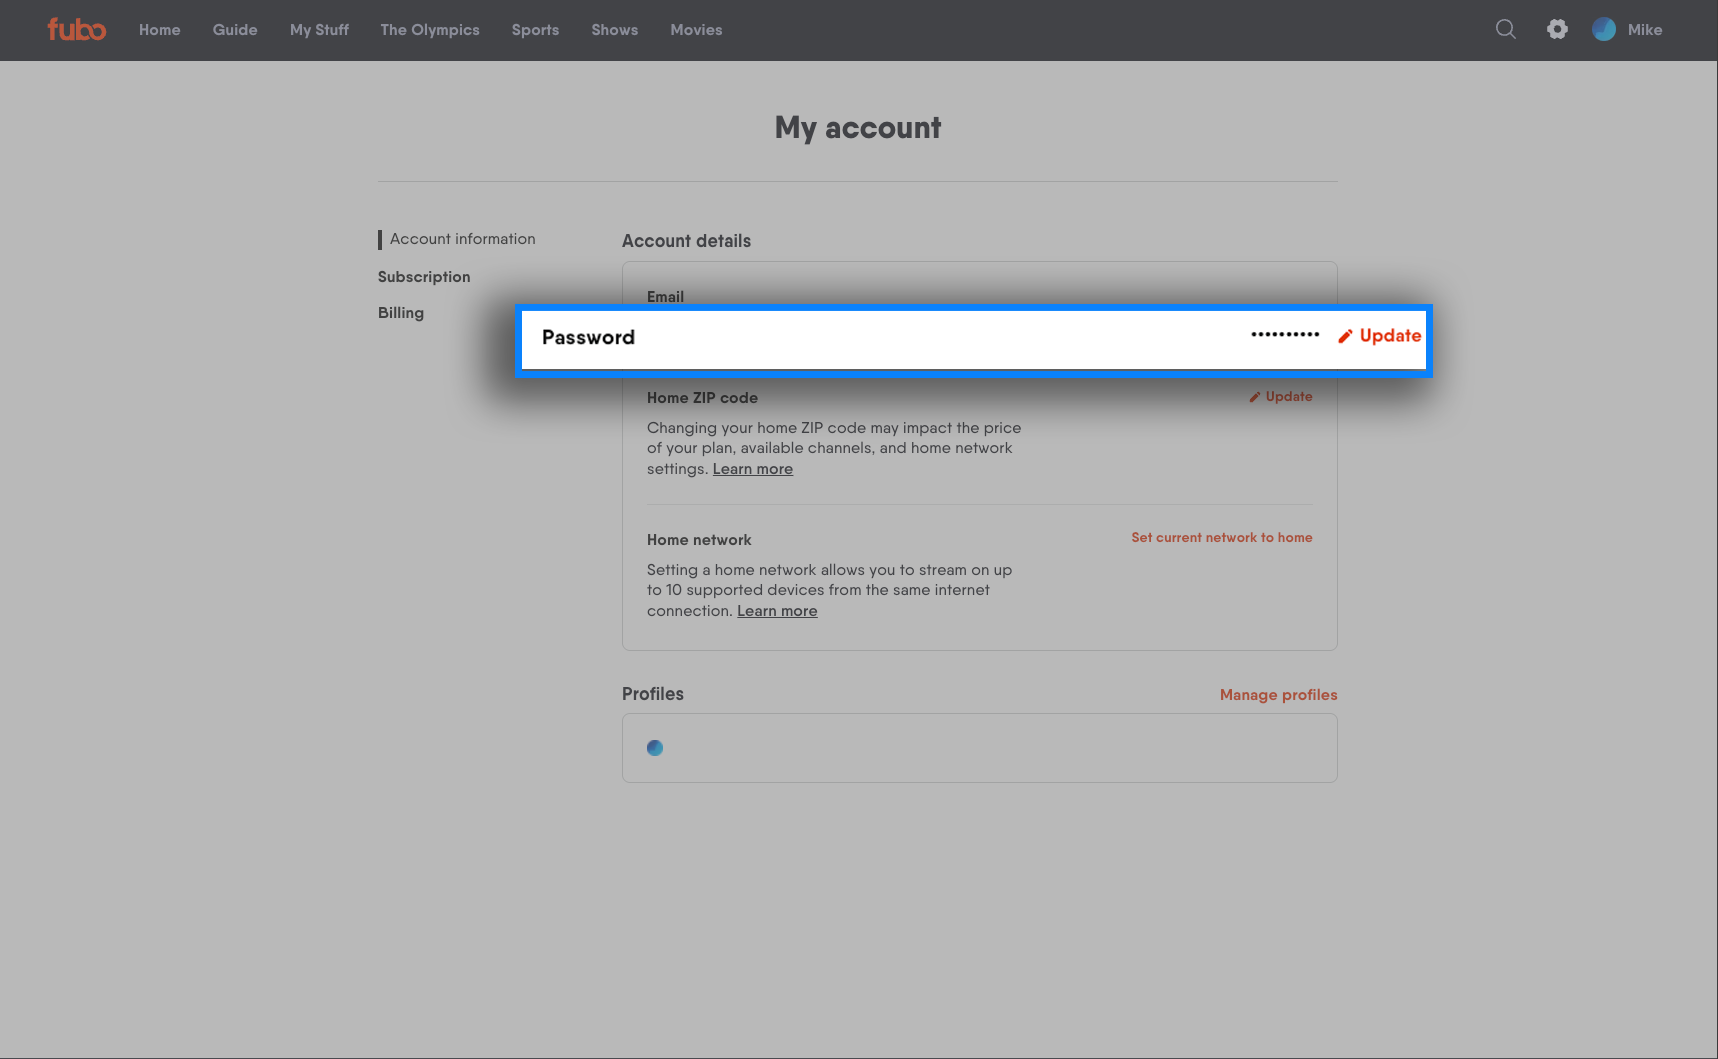
Task: Go to Home in the navigation bar
Action: 160,30
